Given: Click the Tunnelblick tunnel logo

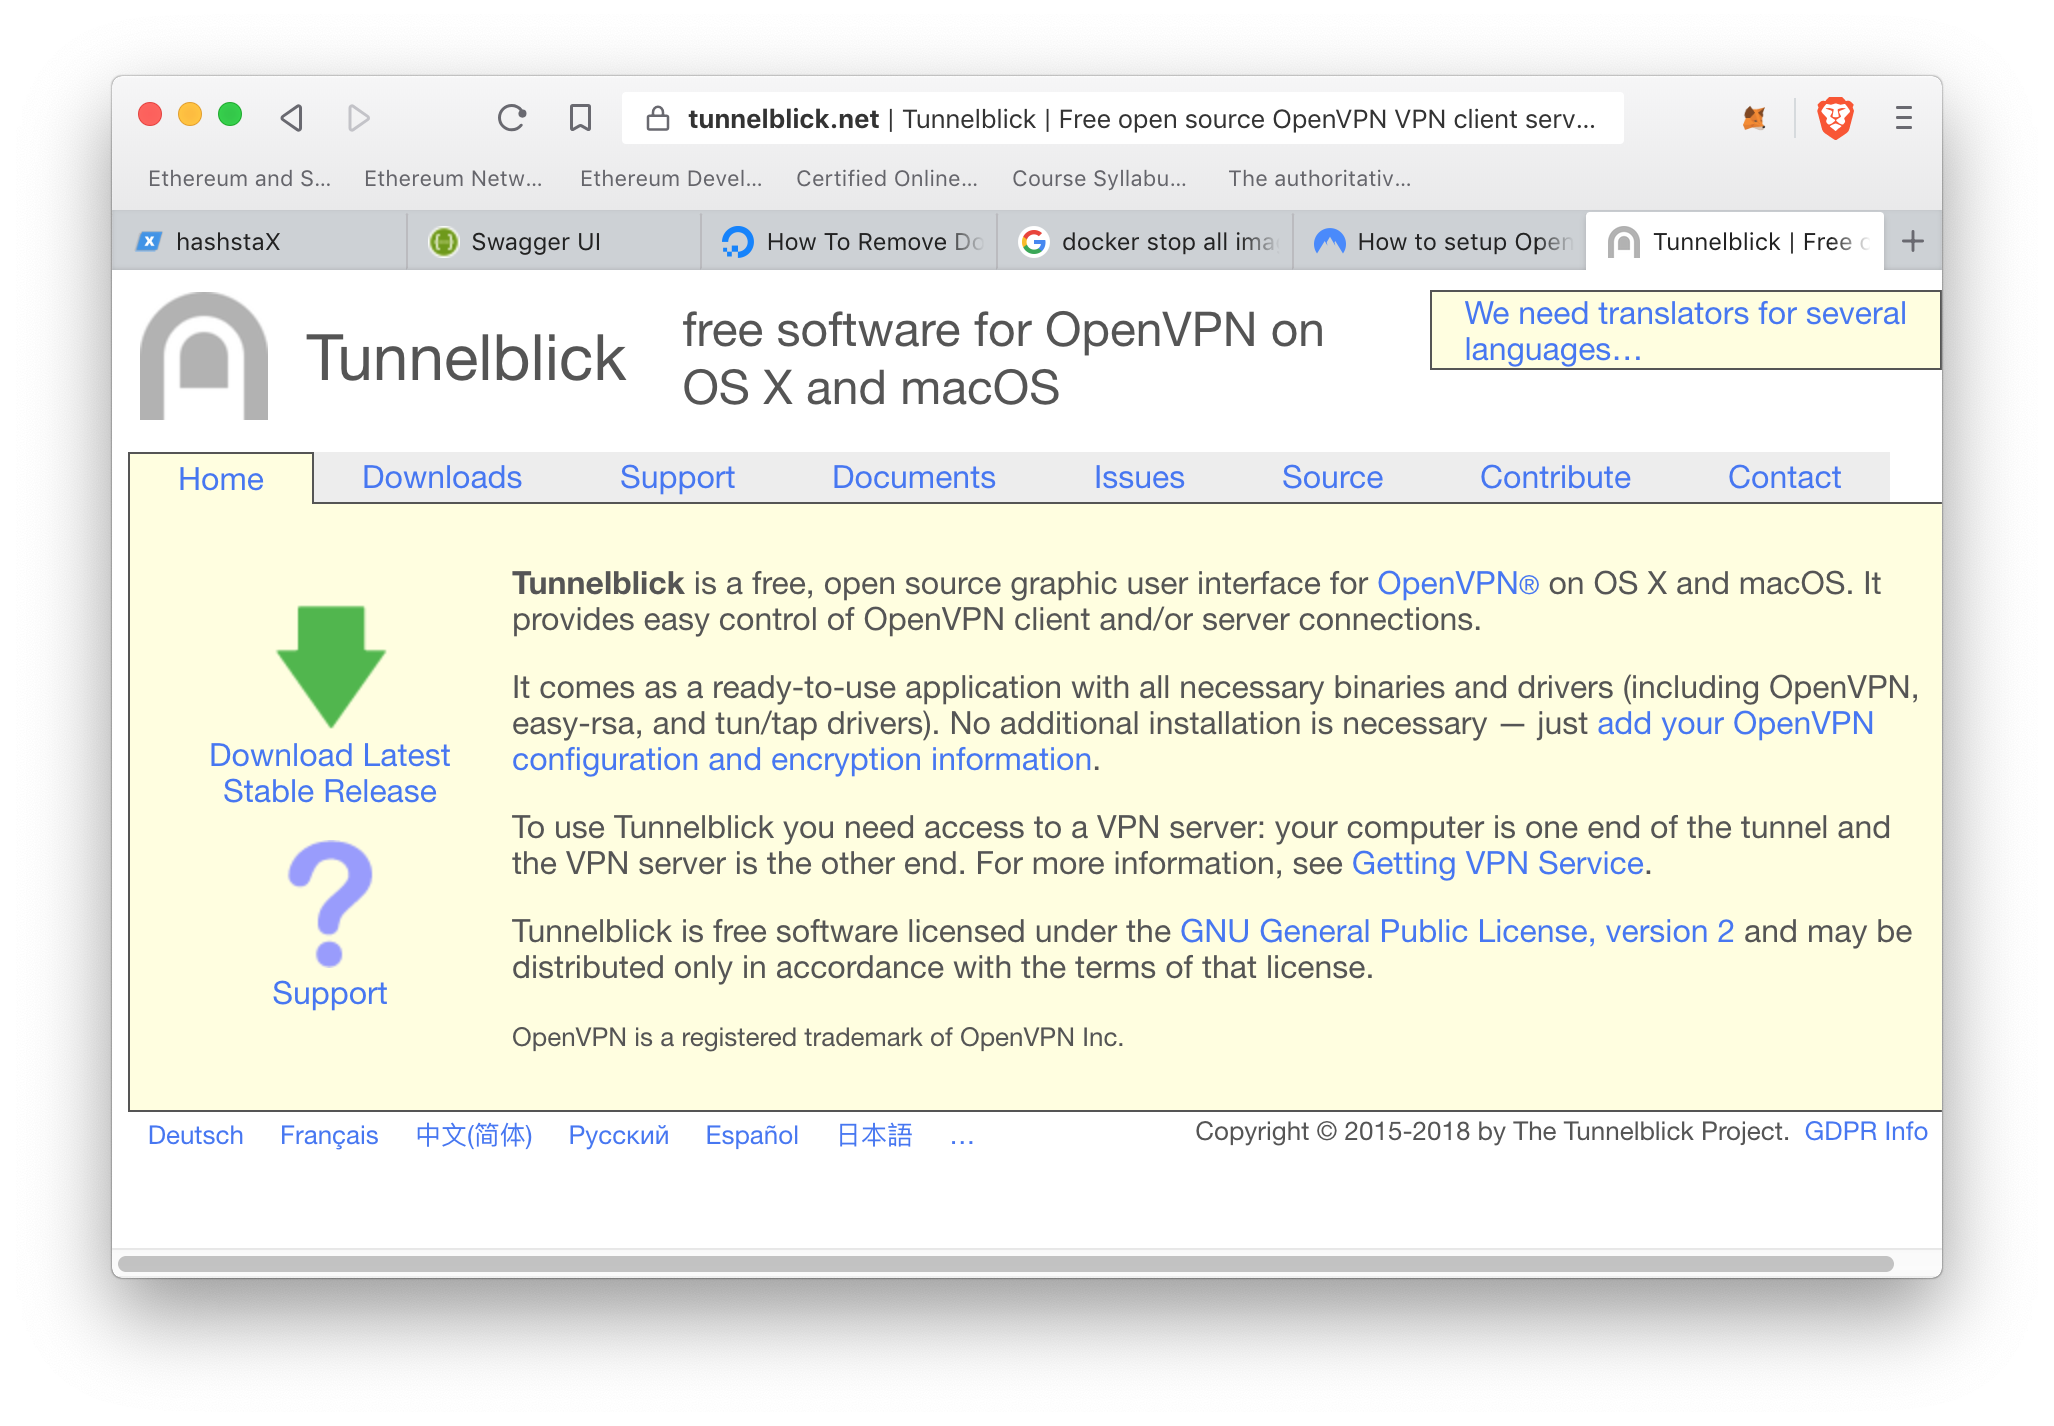Looking at the screenshot, I should click(x=204, y=357).
